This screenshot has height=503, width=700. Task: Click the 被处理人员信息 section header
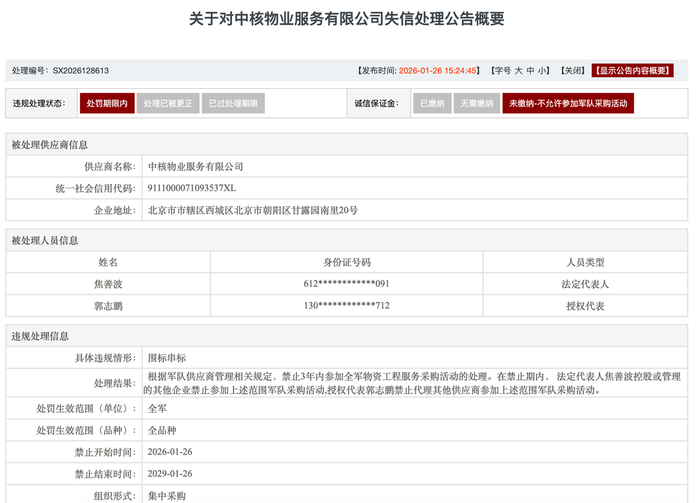tap(45, 240)
